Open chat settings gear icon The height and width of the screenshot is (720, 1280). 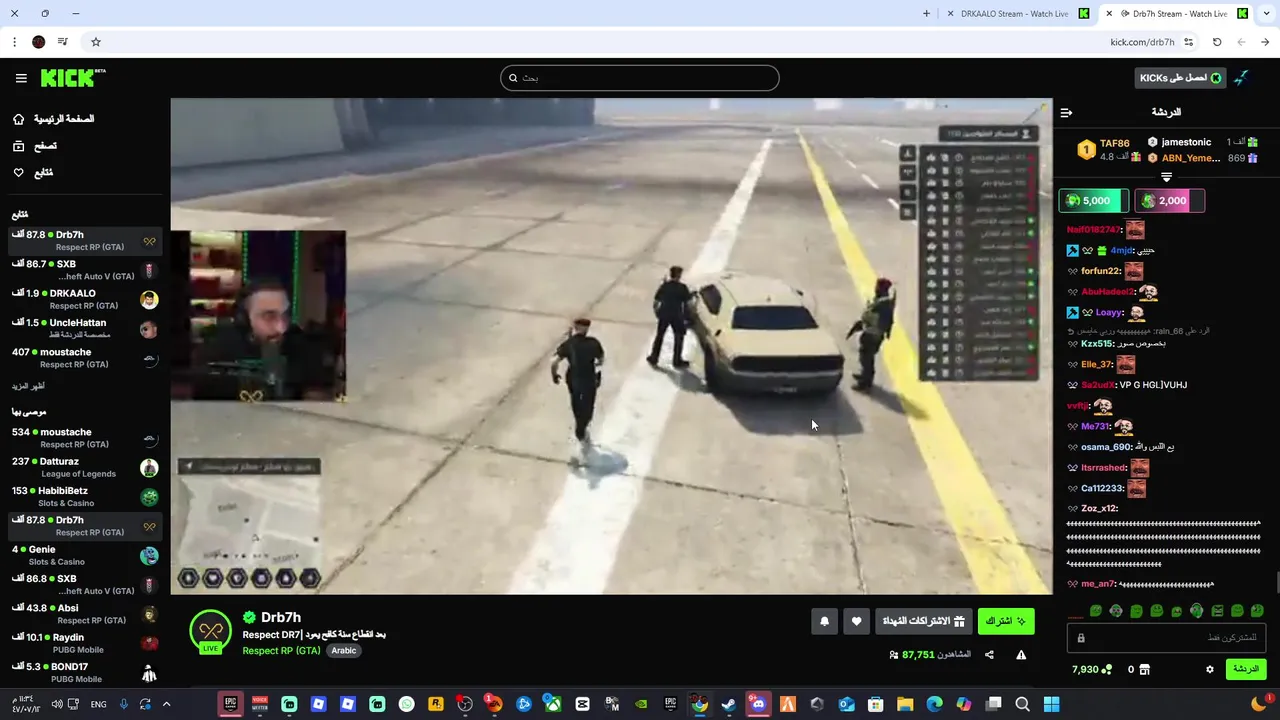(1209, 669)
